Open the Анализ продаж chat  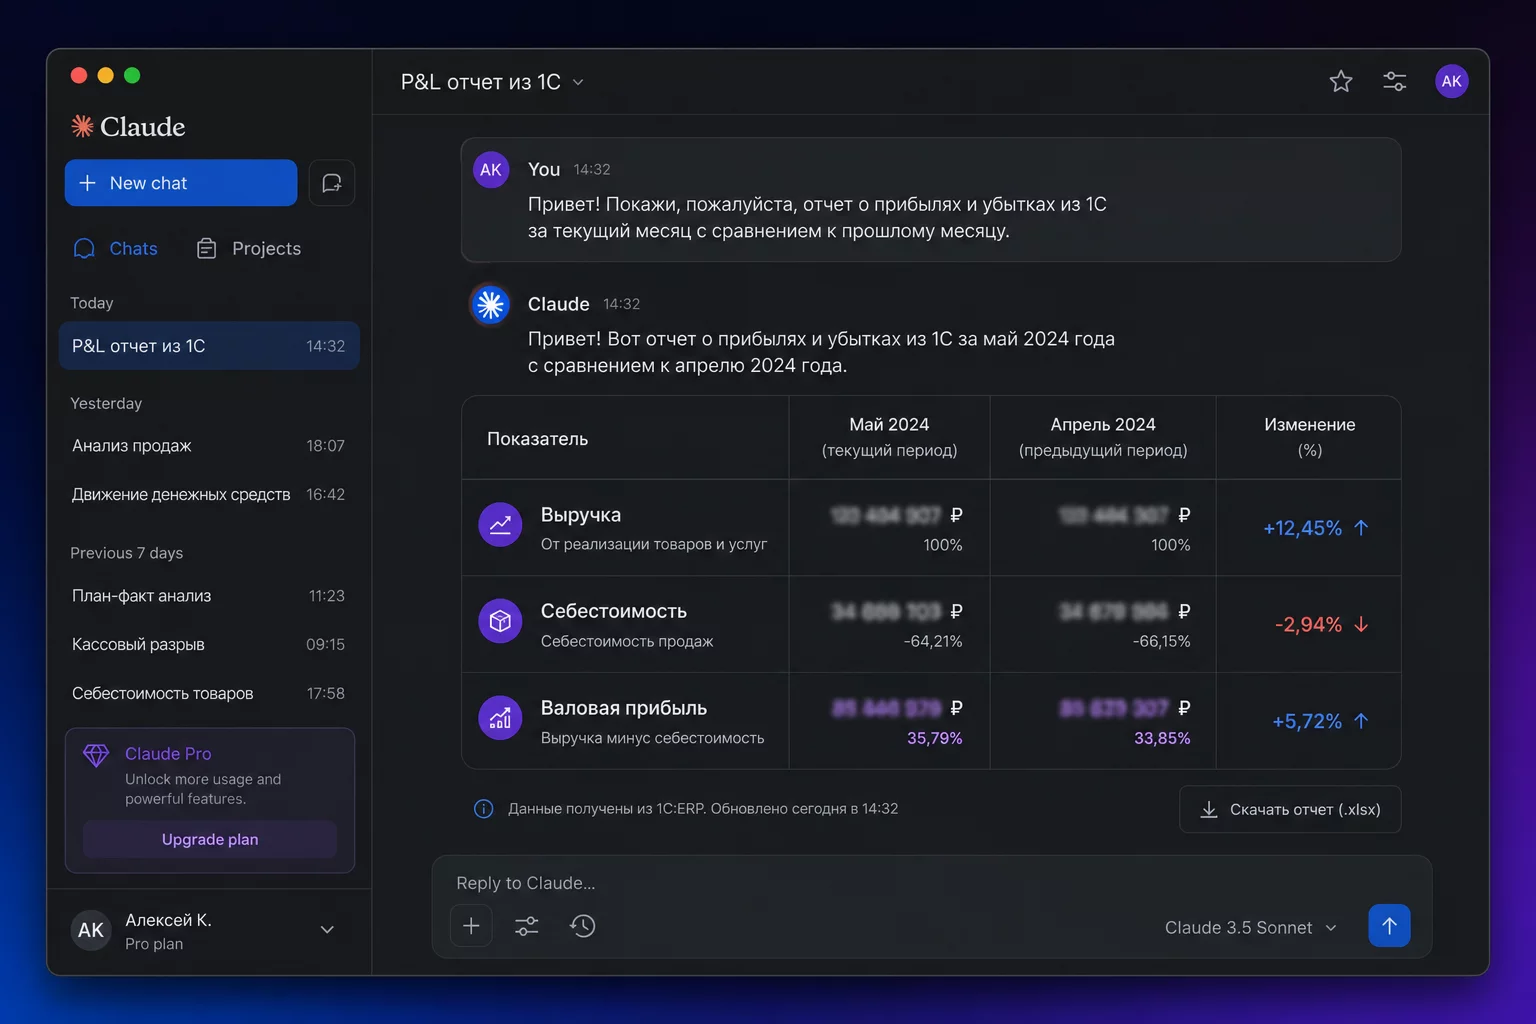click(209, 446)
